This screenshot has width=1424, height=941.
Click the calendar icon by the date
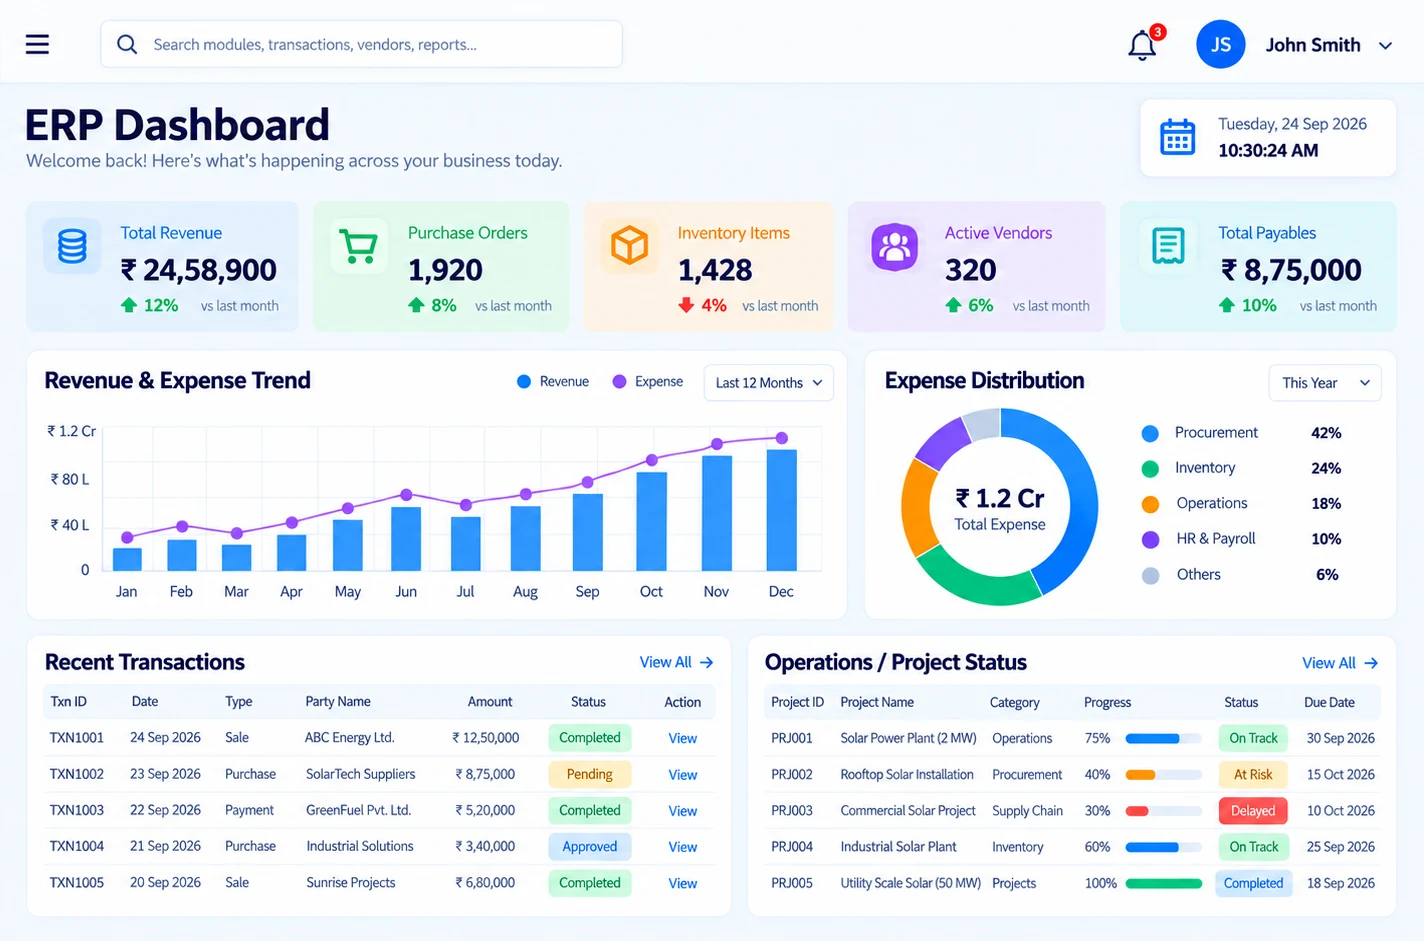[x=1177, y=137]
